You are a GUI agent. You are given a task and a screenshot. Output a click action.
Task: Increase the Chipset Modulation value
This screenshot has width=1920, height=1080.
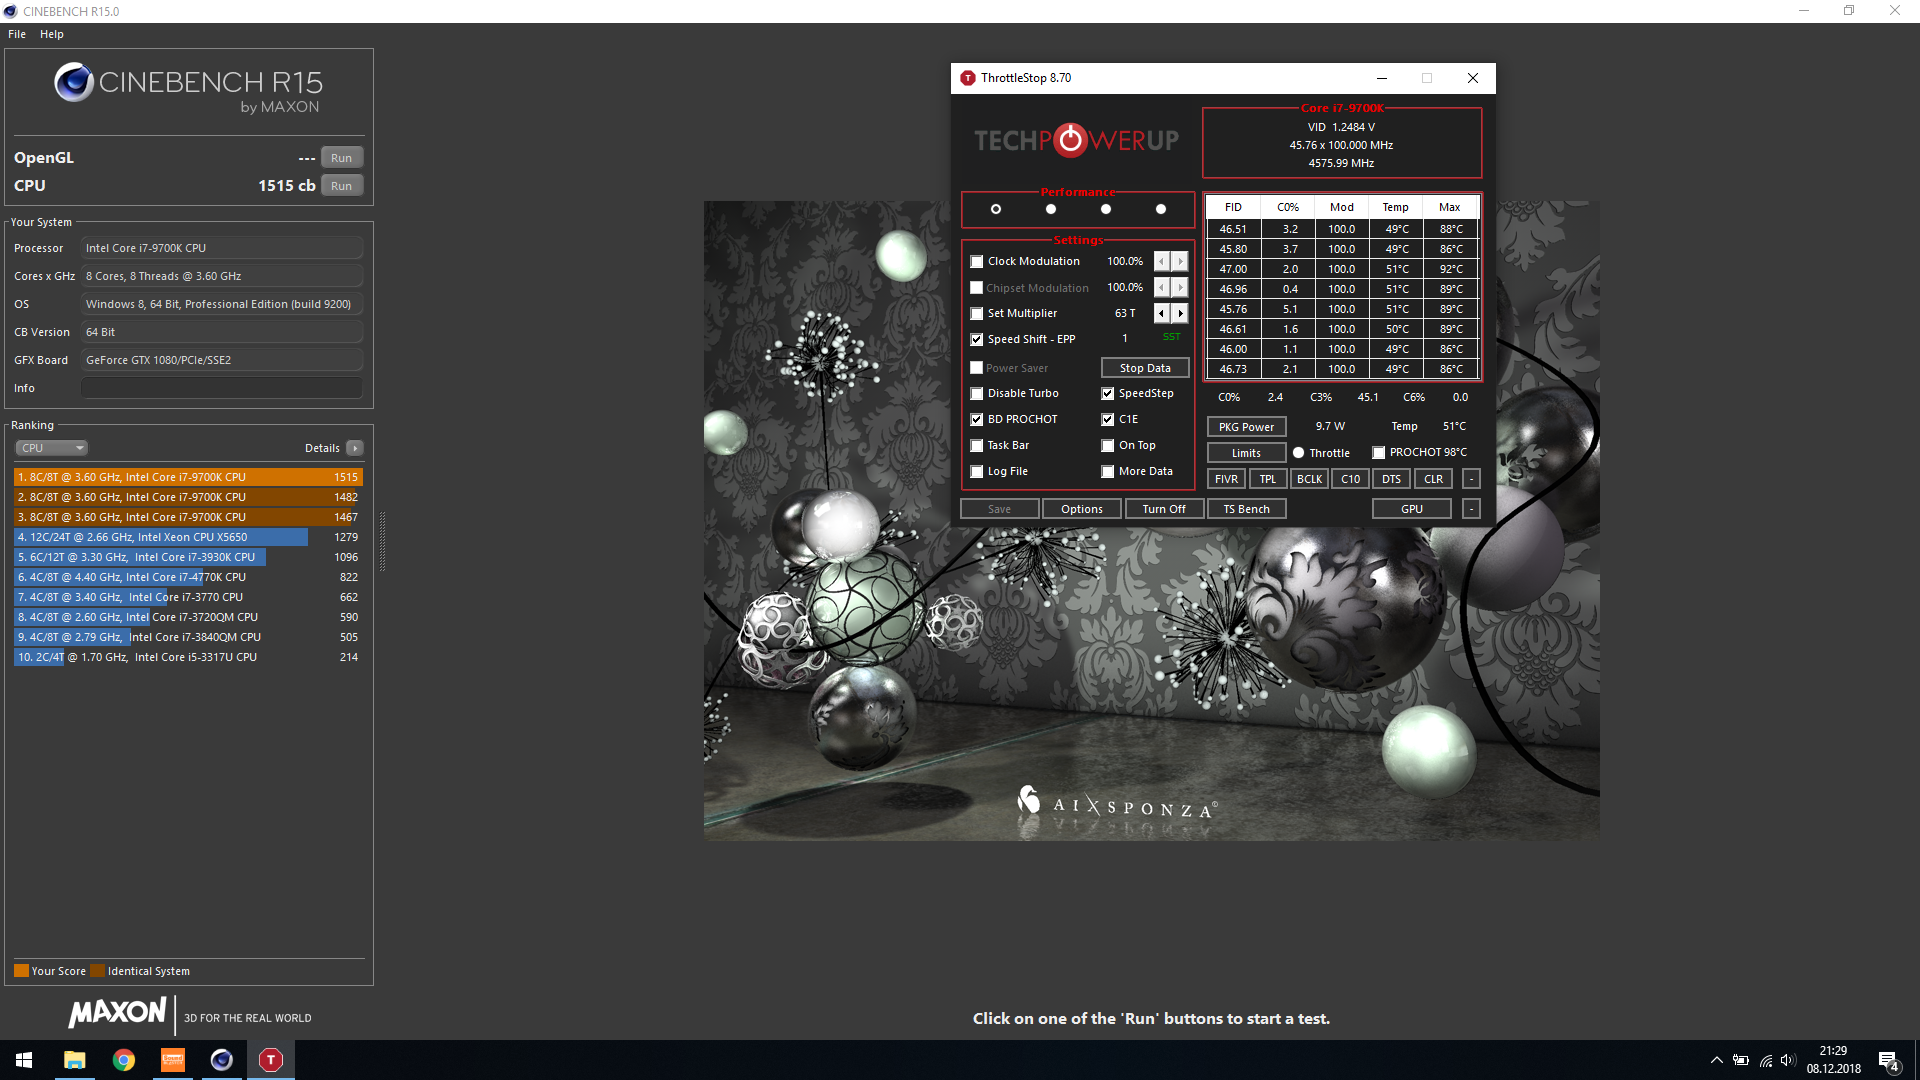pos(1180,287)
